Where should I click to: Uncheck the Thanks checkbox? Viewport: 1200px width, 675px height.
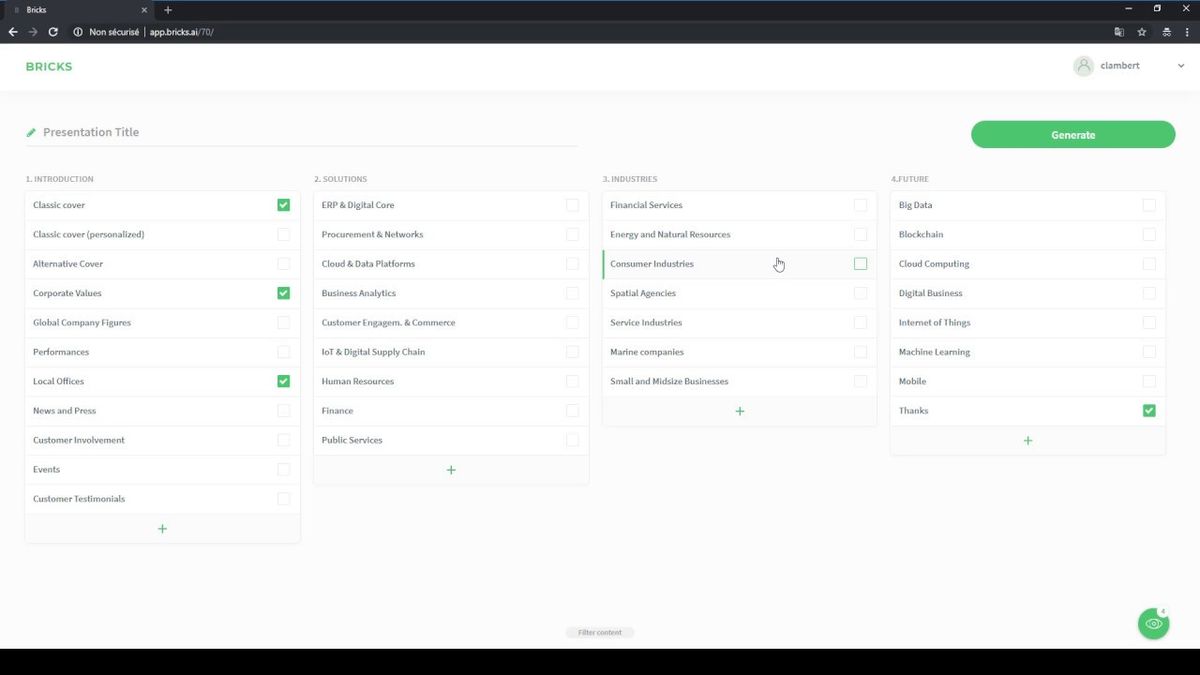click(1148, 410)
